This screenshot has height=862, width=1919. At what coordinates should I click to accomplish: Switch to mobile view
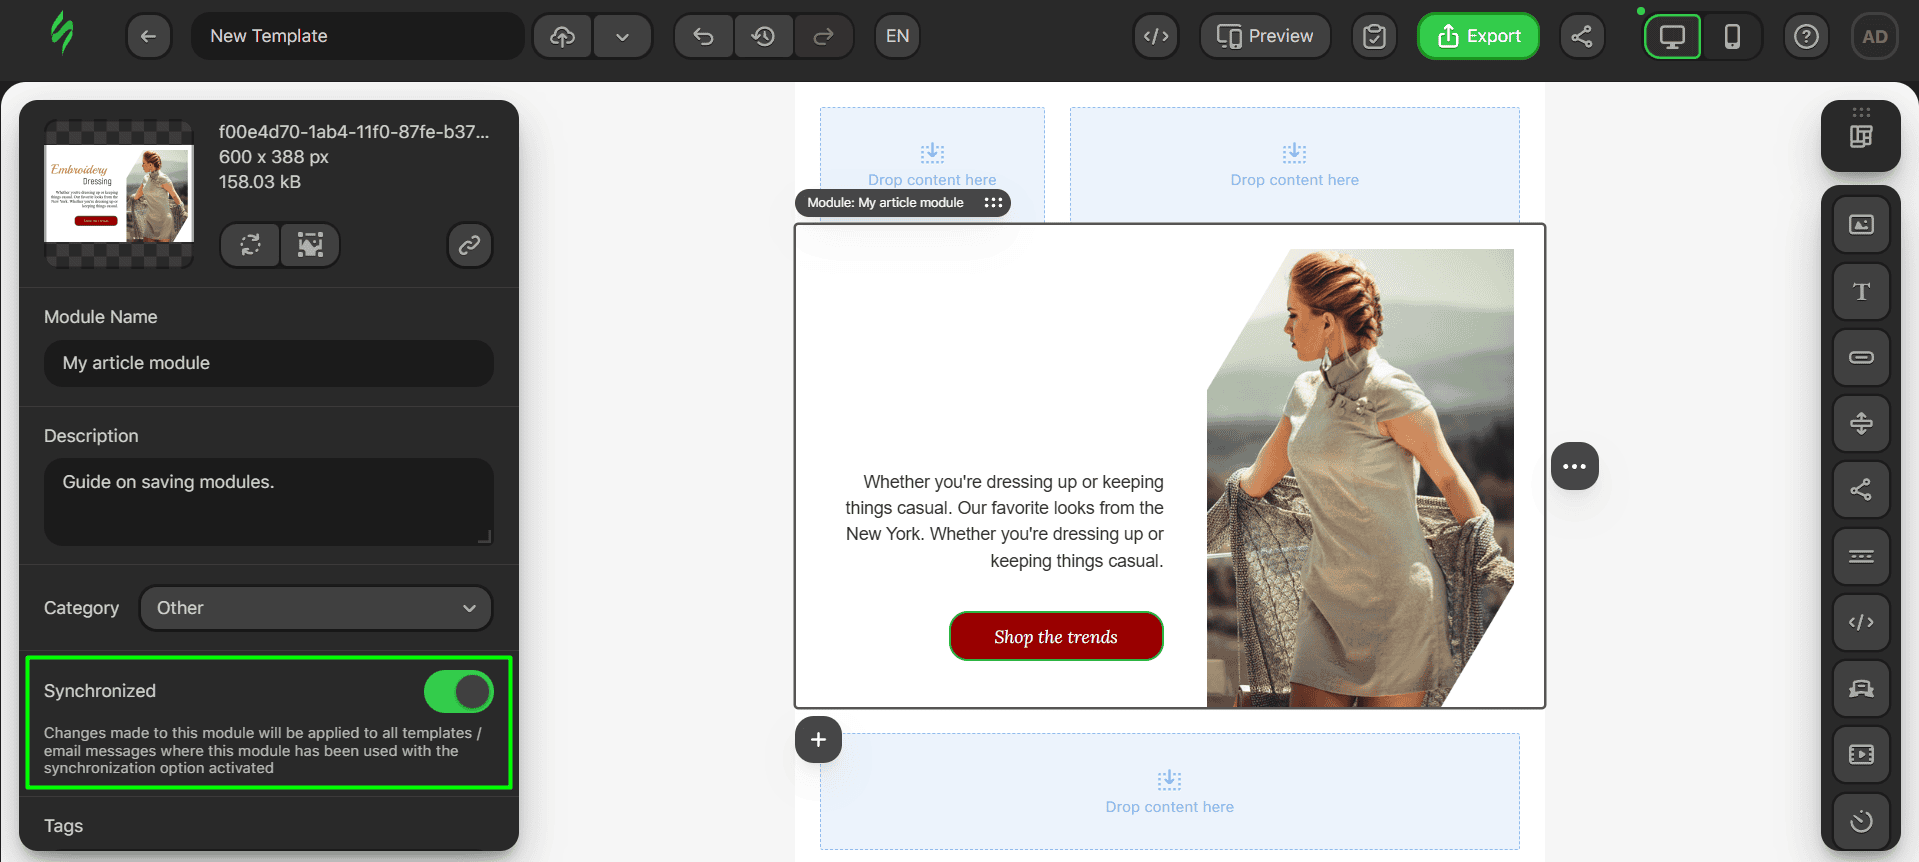pyautogui.click(x=1732, y=37)
